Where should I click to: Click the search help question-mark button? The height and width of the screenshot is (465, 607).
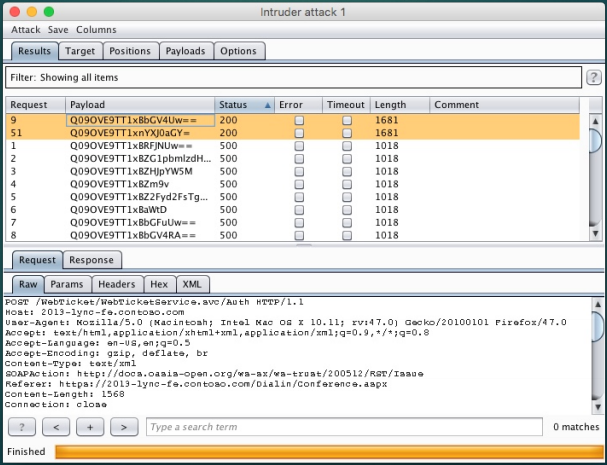pyautogui.click(x=22, y=427)
